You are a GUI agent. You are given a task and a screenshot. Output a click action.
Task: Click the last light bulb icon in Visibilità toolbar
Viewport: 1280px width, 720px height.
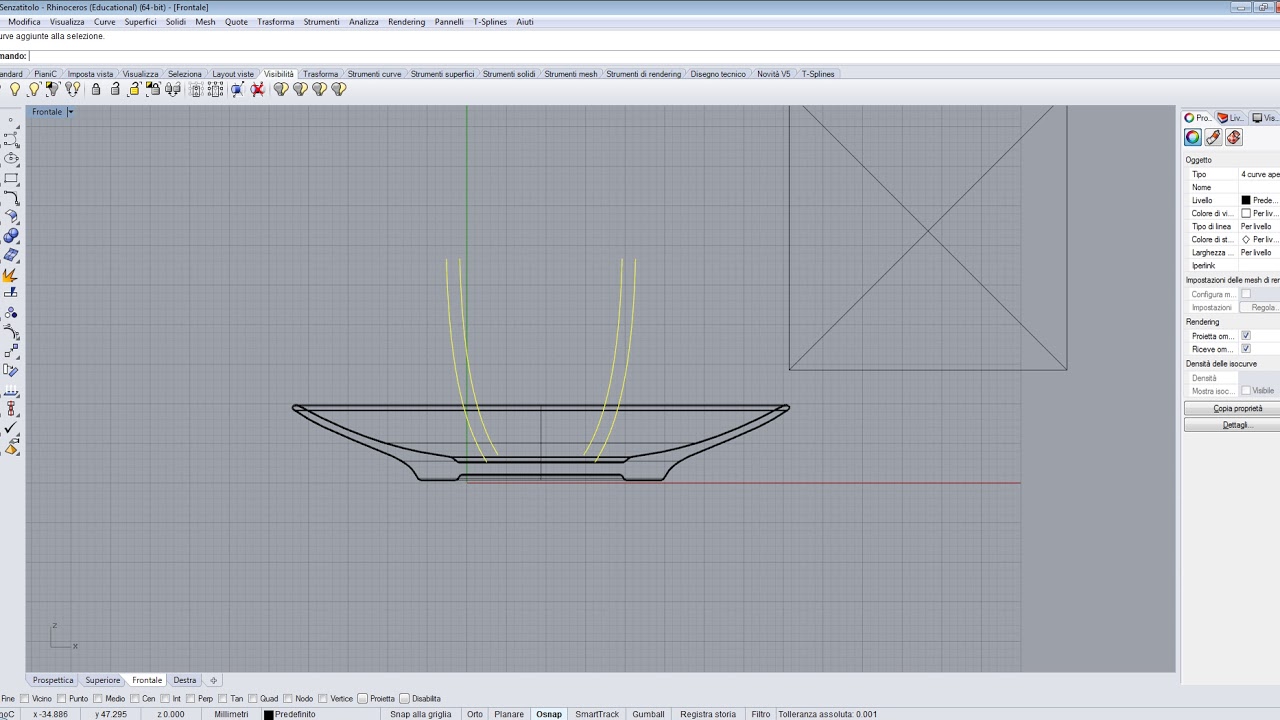coord(339,89)
